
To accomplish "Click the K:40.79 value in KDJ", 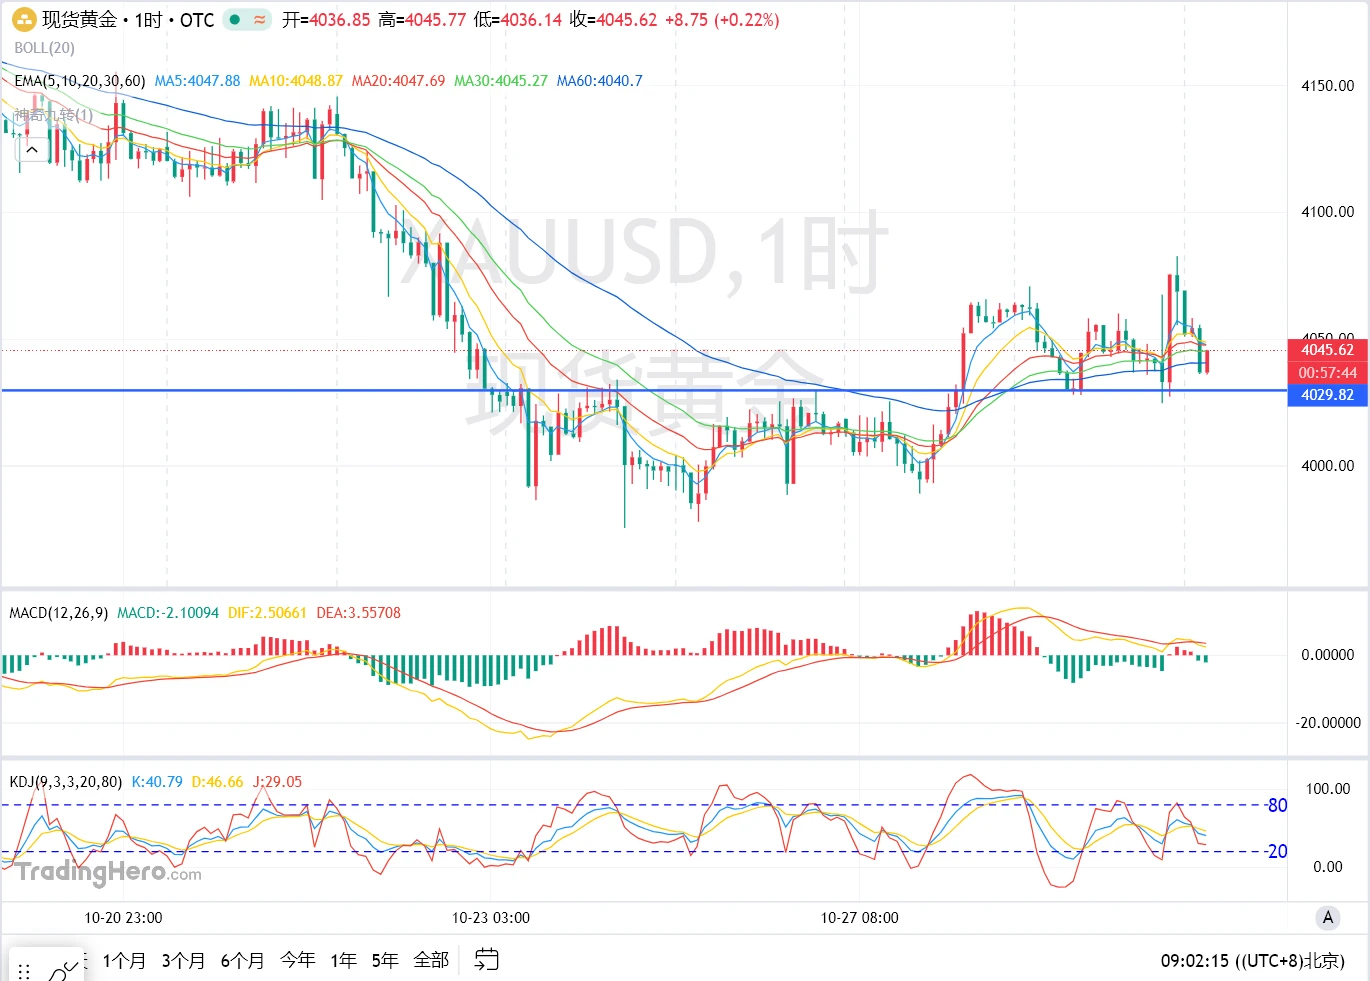I will coord(157,782).
